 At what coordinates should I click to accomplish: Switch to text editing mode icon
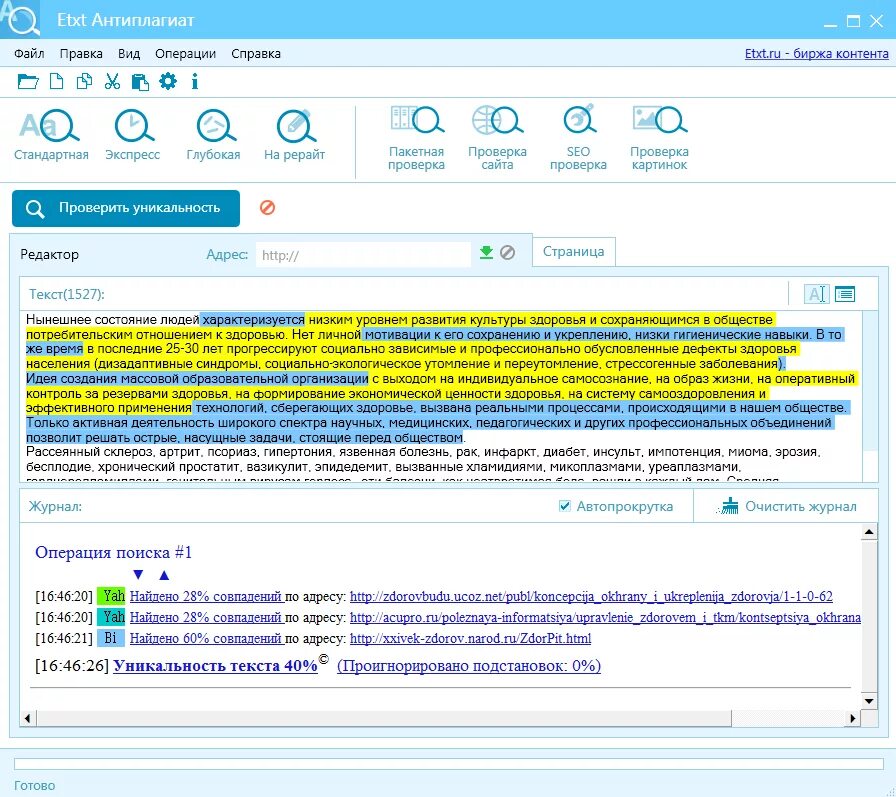click(817, 294)
